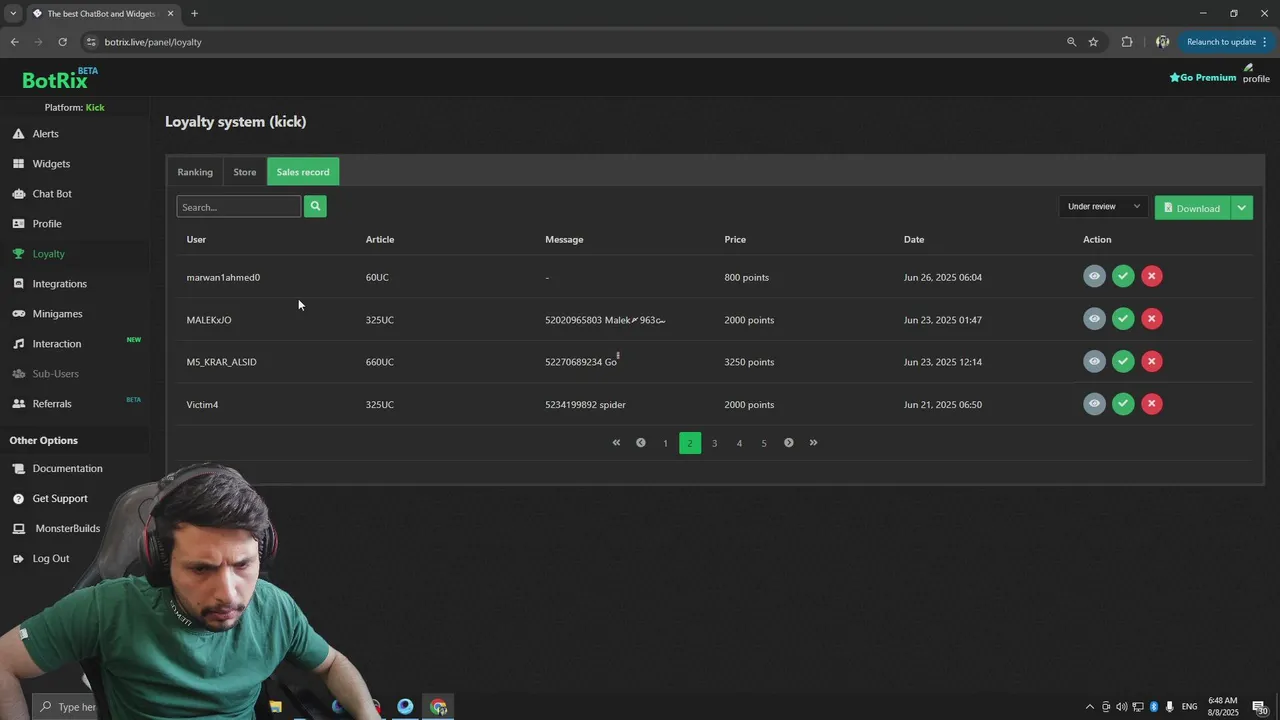
Task: Go to page 5
Action: coord(764,443)
